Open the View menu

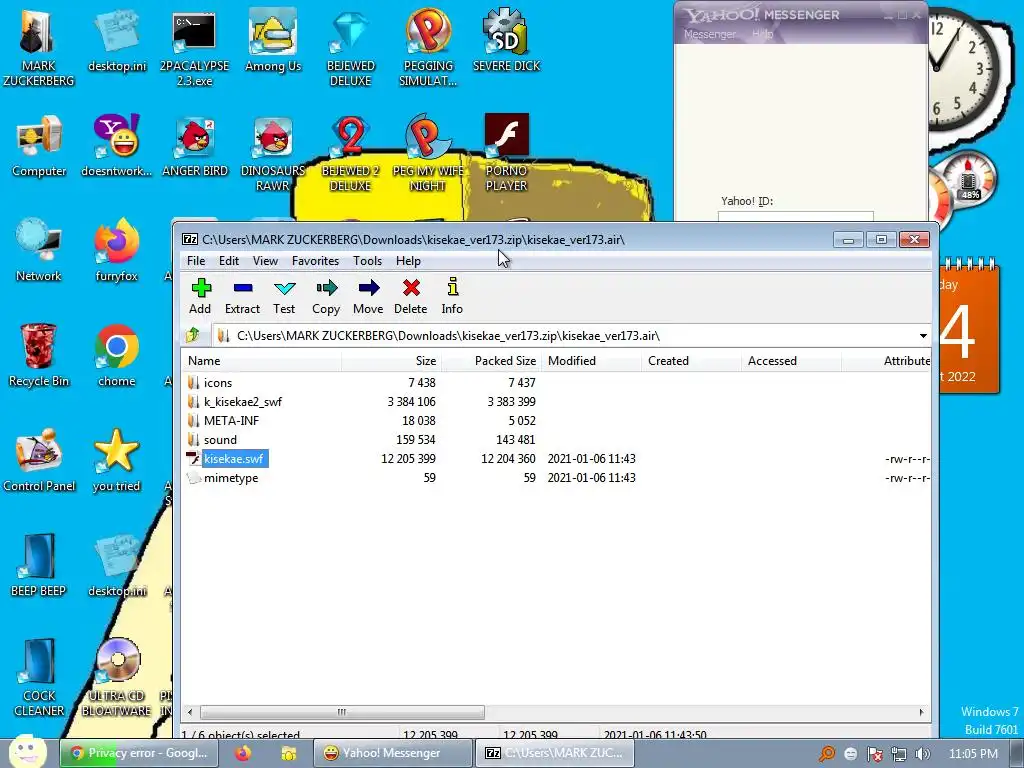(x=265, y=261)
